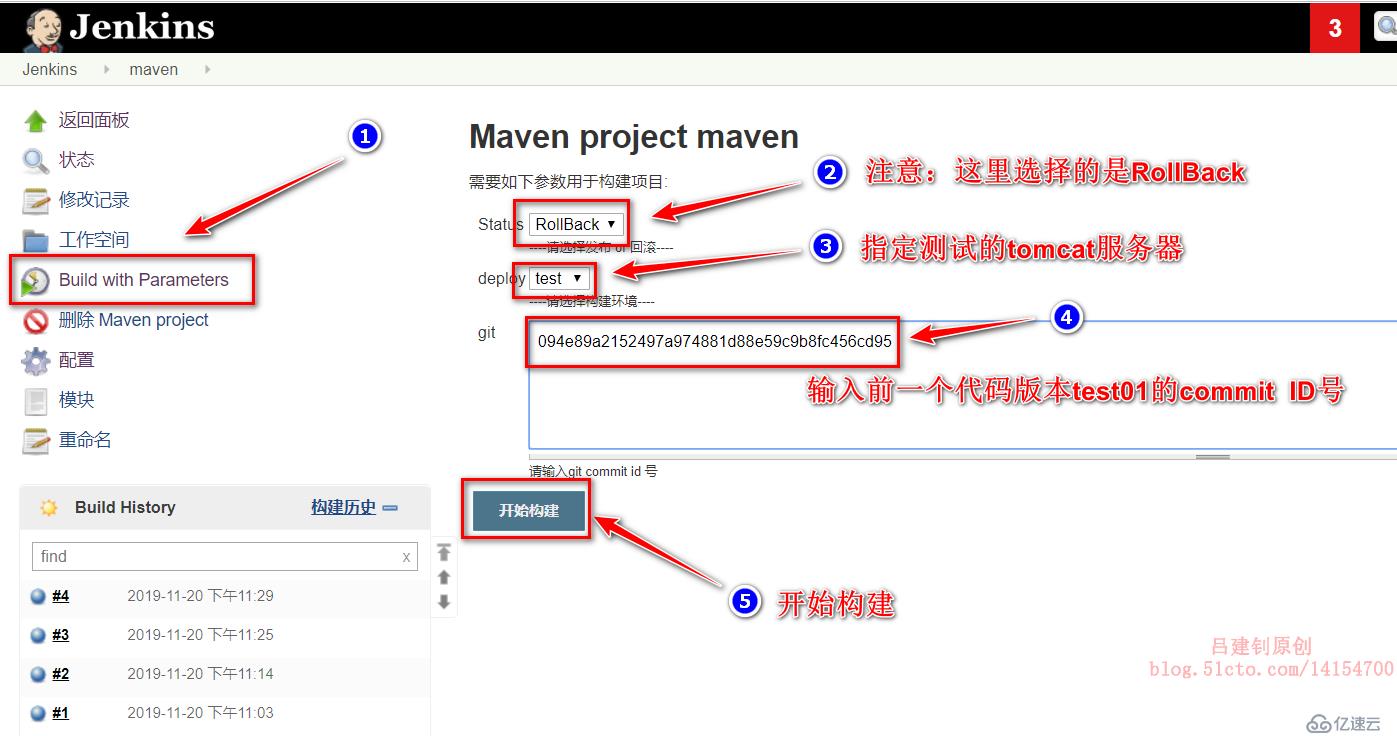Move down in build history list
Screen dimensions: 1397x736
[444, 602]
